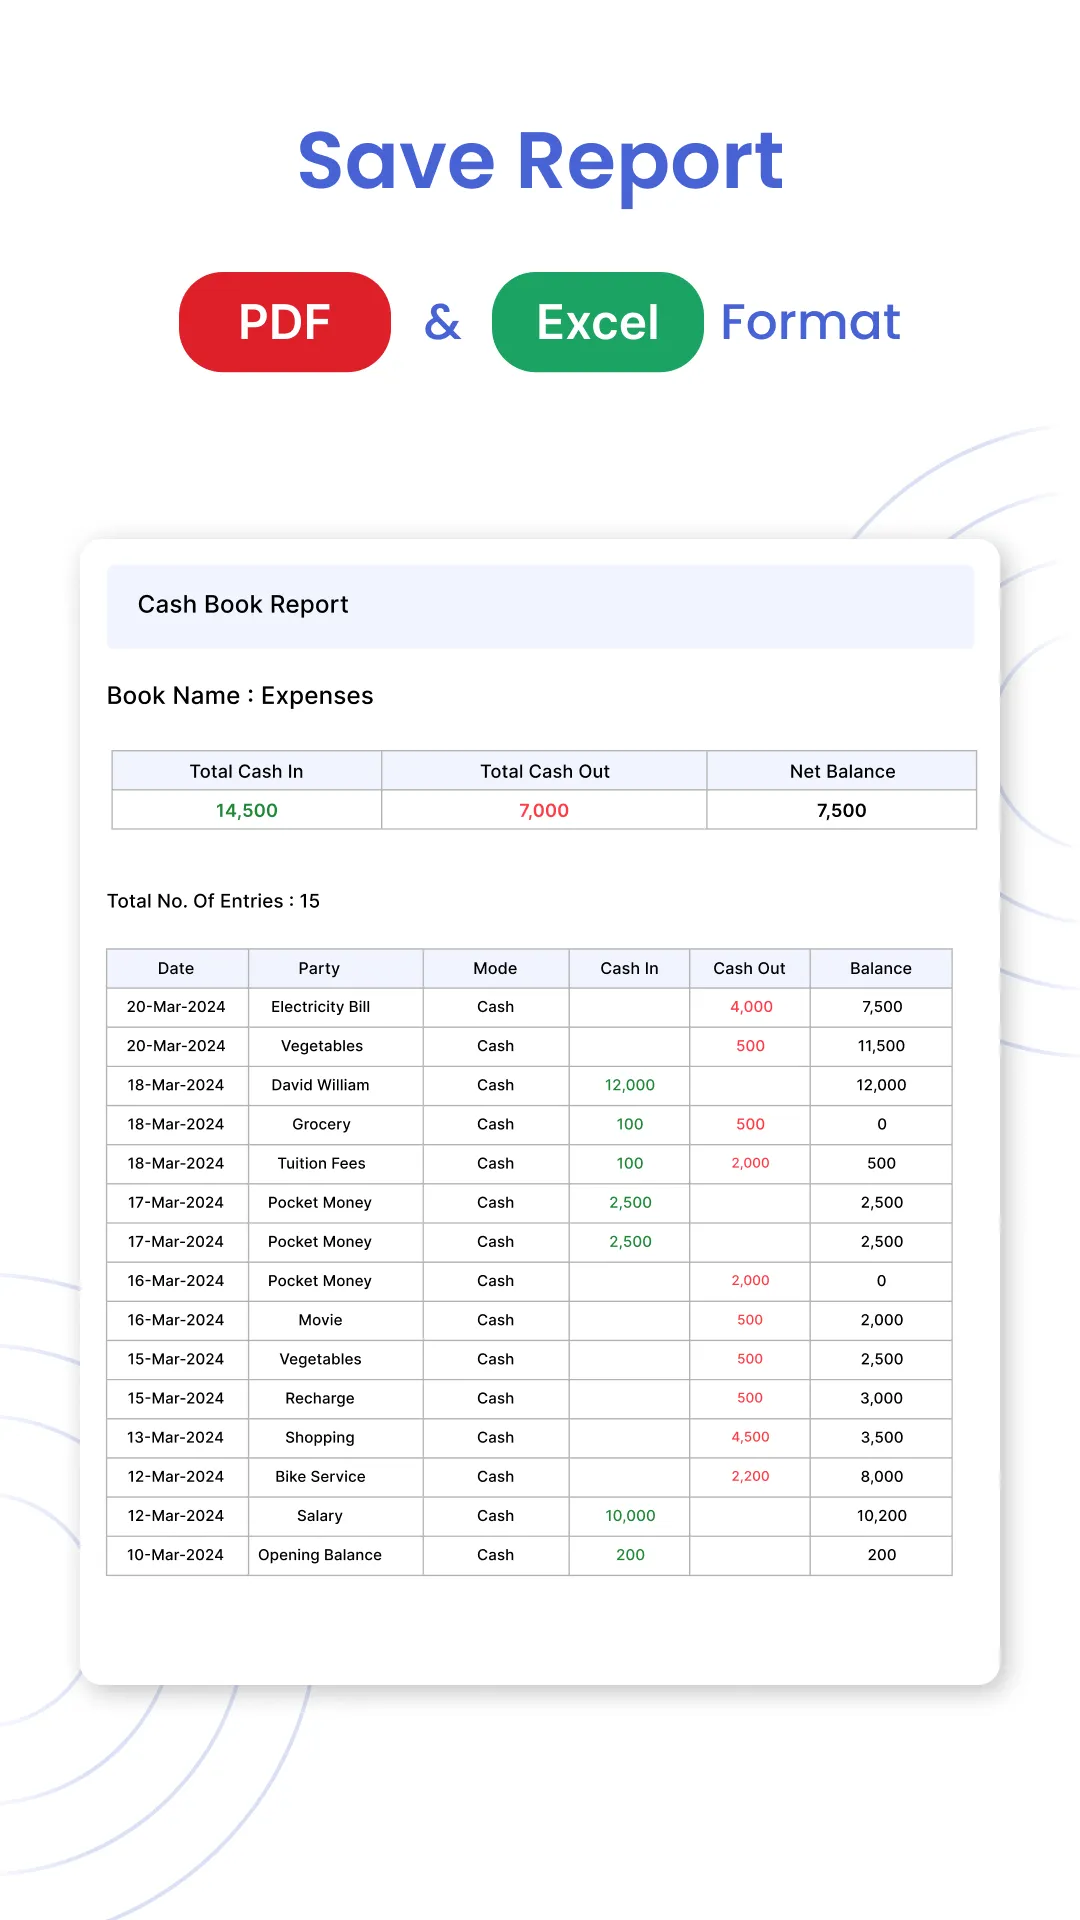Screen dimensions: 1080x1920
Task: Click the "Bike Service" party cell
Action: pos(336,1476)
